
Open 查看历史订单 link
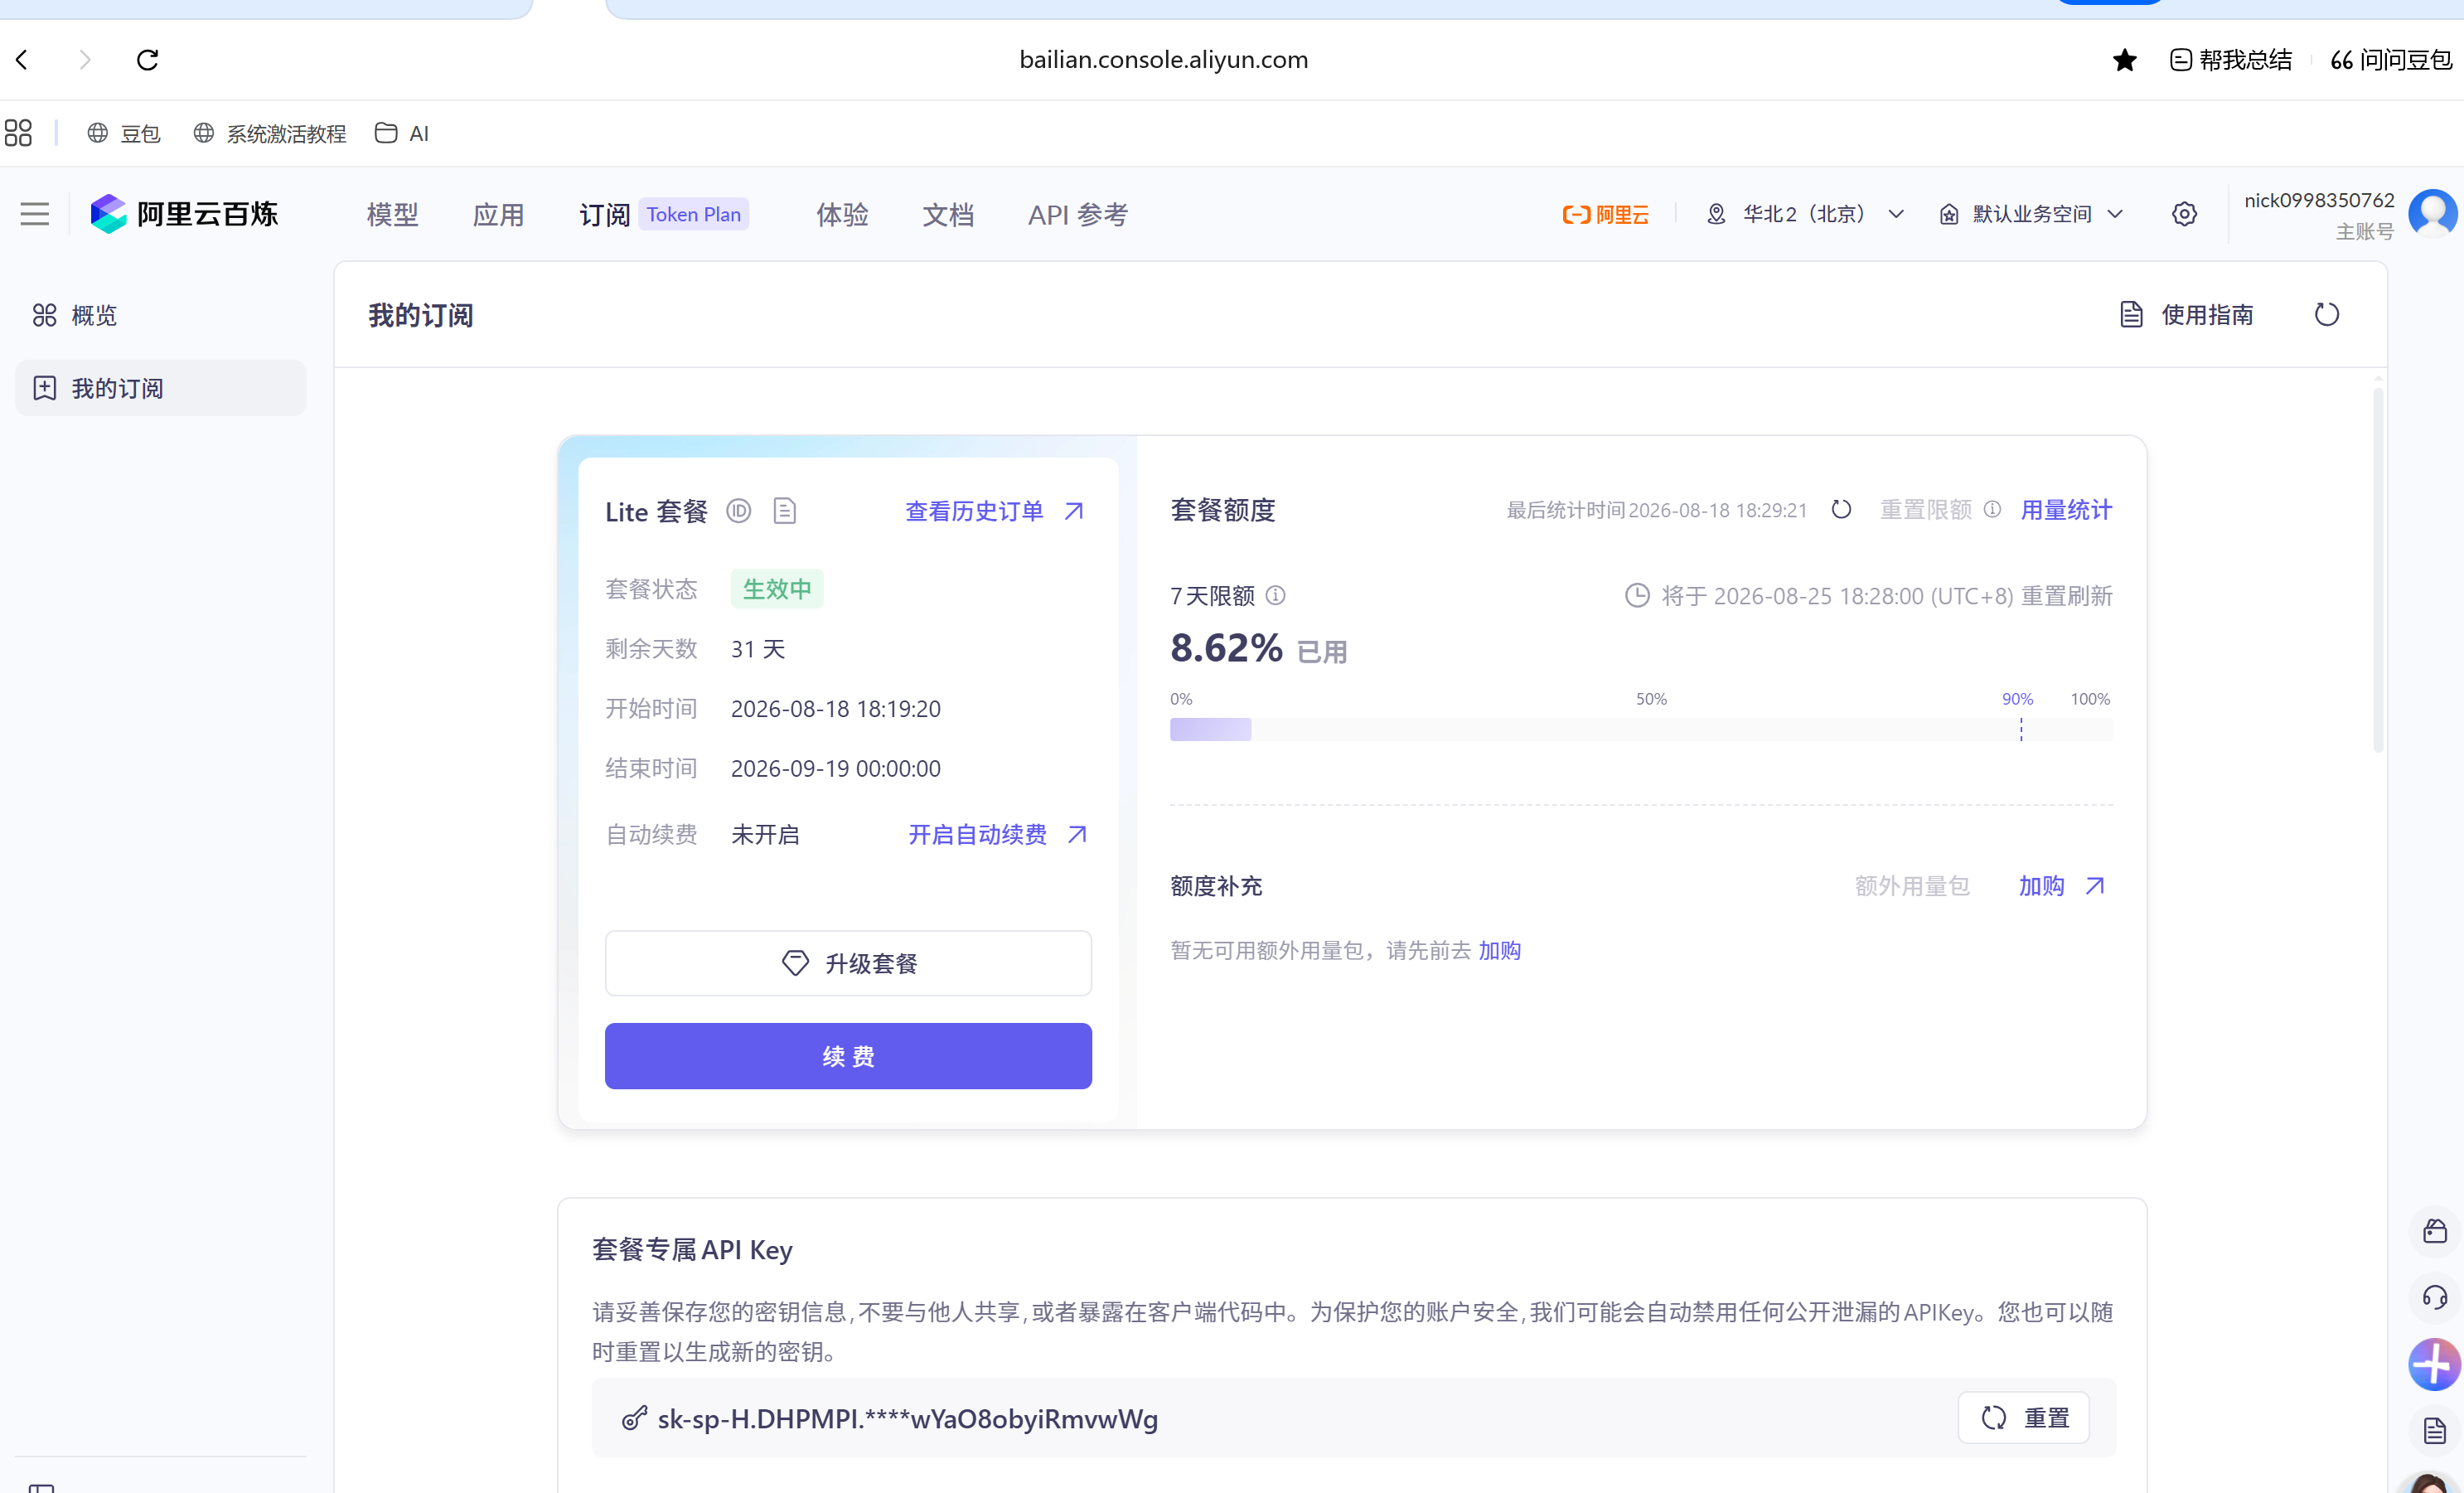(x=995, y=511)
